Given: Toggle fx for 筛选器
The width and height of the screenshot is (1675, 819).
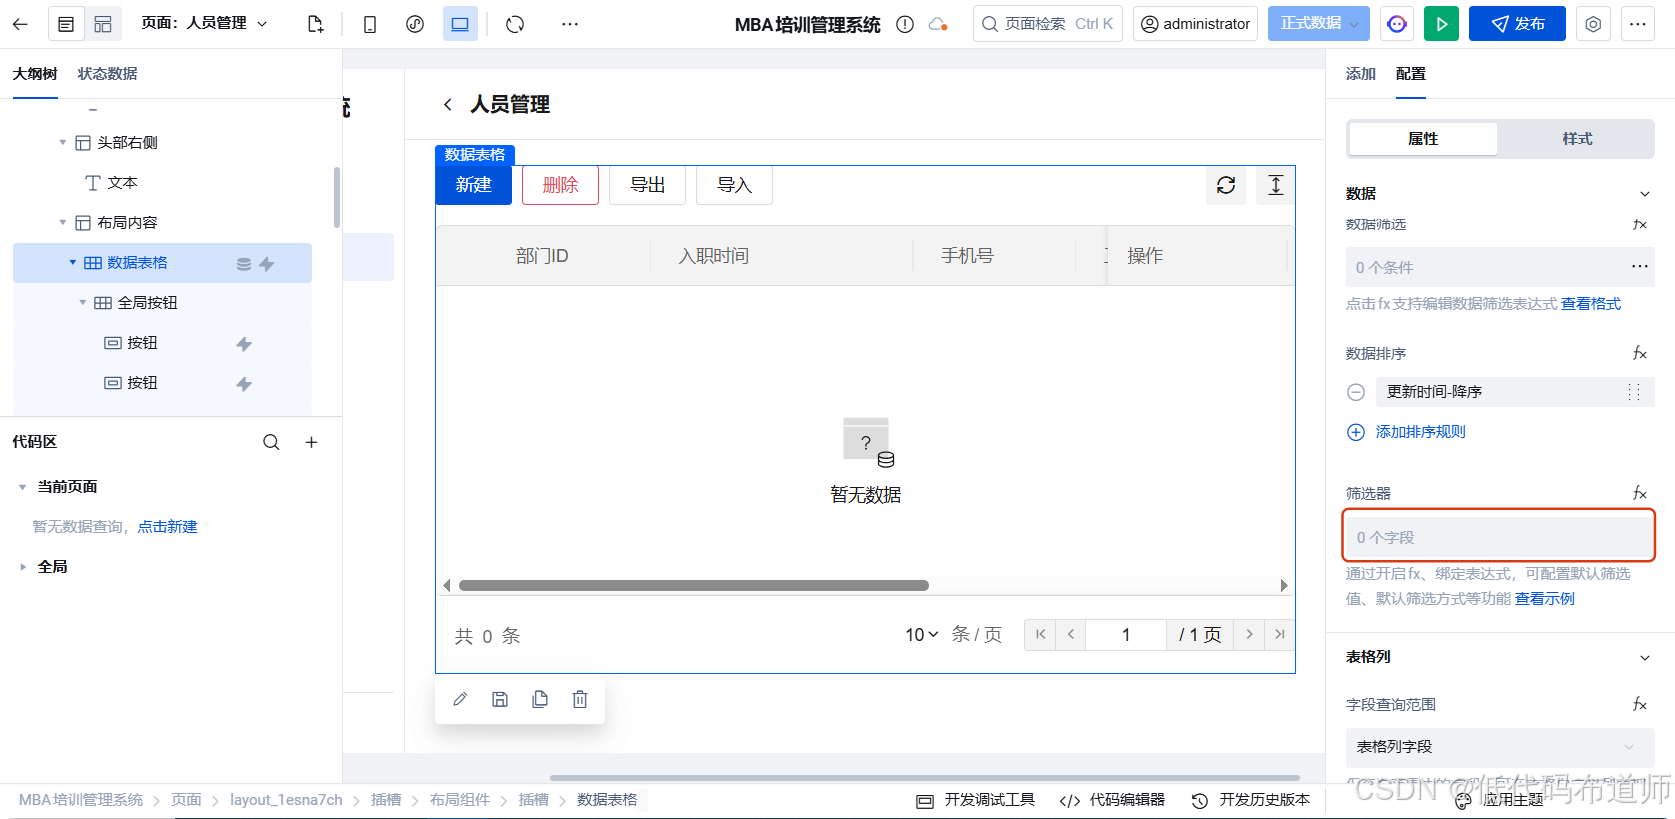Looking at the screenshot, I should pyautogui.click(x=1640, y=494).
